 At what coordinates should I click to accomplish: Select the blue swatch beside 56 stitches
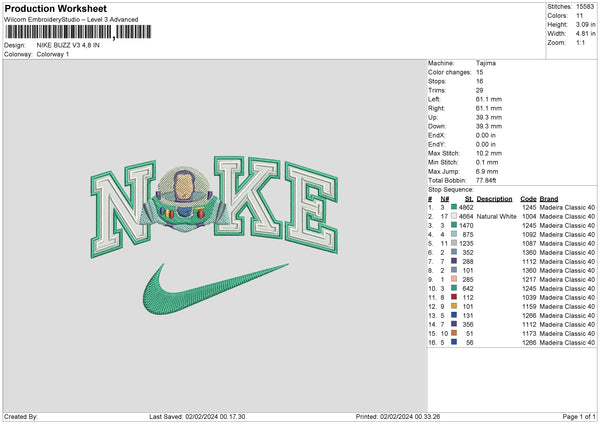(x=454, y=342)
